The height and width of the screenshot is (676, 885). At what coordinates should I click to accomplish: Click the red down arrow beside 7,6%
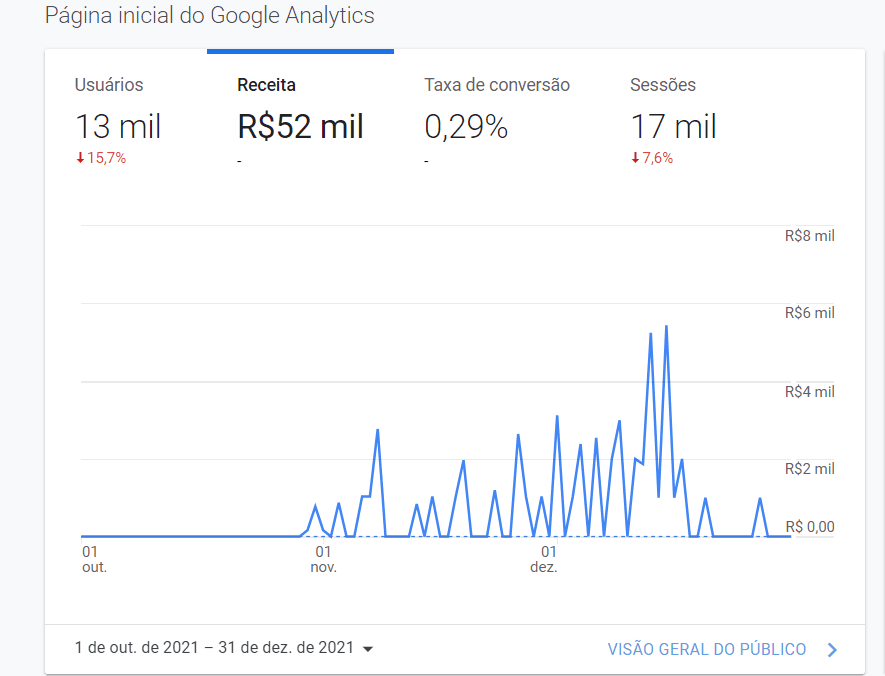point(635,158)
